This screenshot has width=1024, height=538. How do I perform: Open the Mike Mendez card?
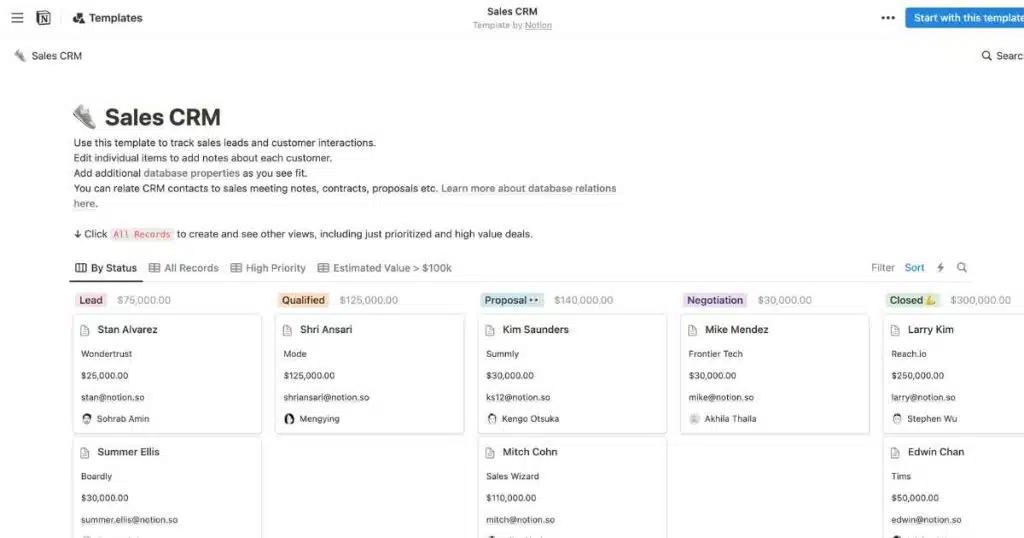(775, 373)
